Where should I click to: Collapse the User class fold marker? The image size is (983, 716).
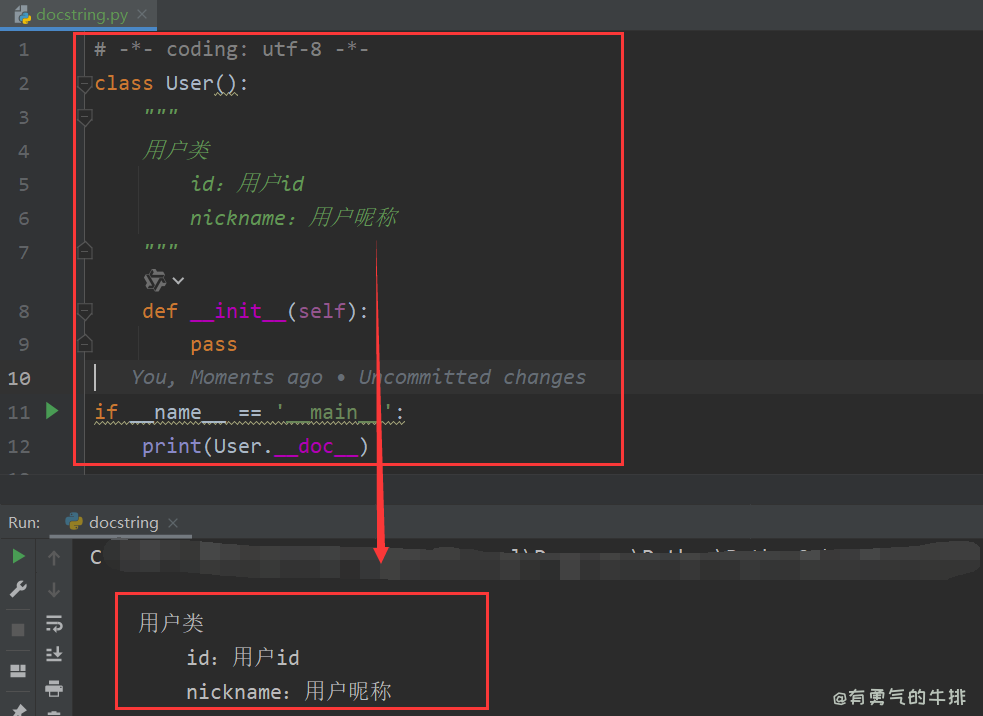(x=85, y=85)
